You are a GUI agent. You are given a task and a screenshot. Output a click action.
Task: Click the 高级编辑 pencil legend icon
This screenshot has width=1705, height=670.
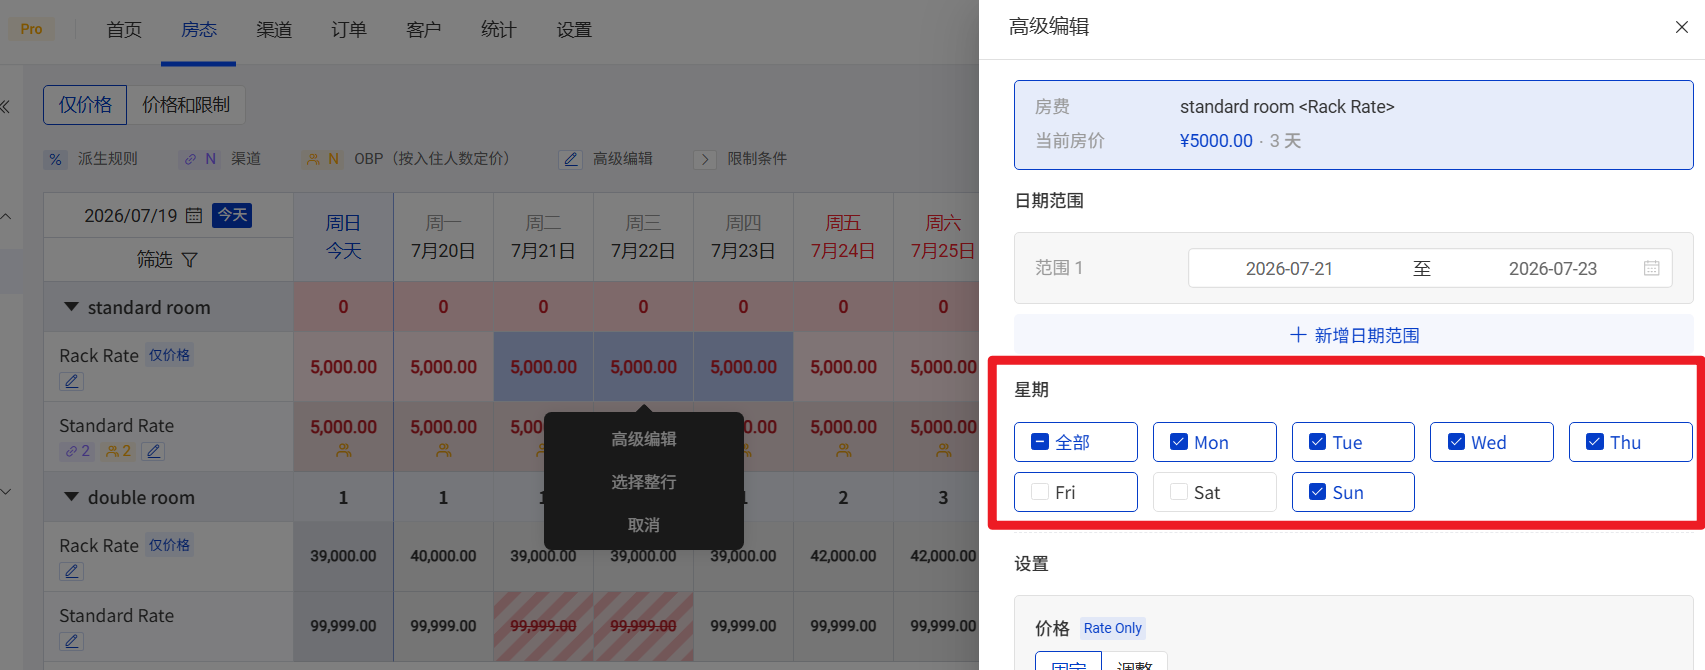pos(571,159)
